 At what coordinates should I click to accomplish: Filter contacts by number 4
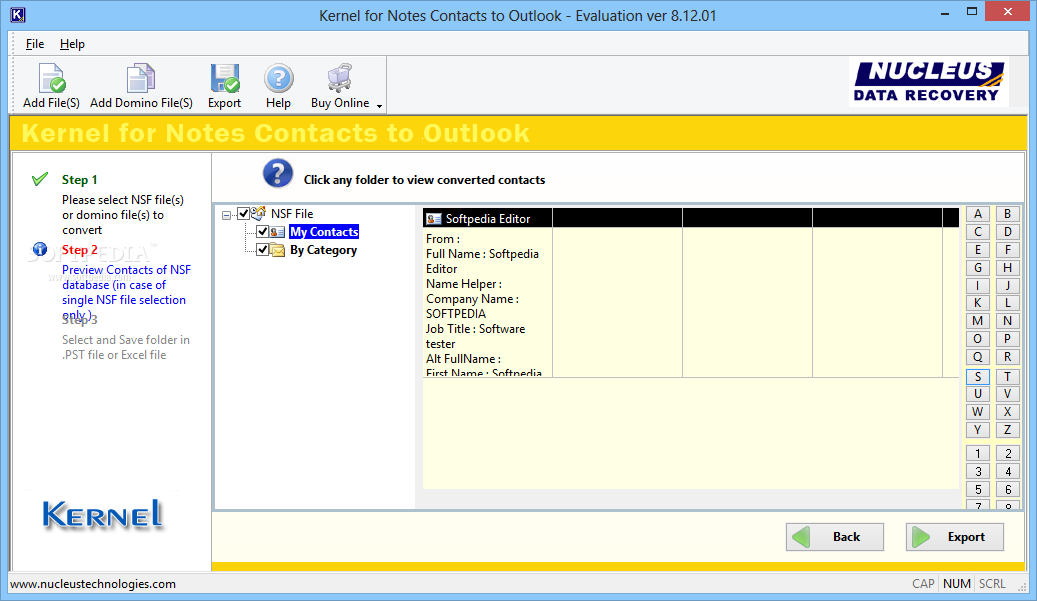(x=1007, y=471)
